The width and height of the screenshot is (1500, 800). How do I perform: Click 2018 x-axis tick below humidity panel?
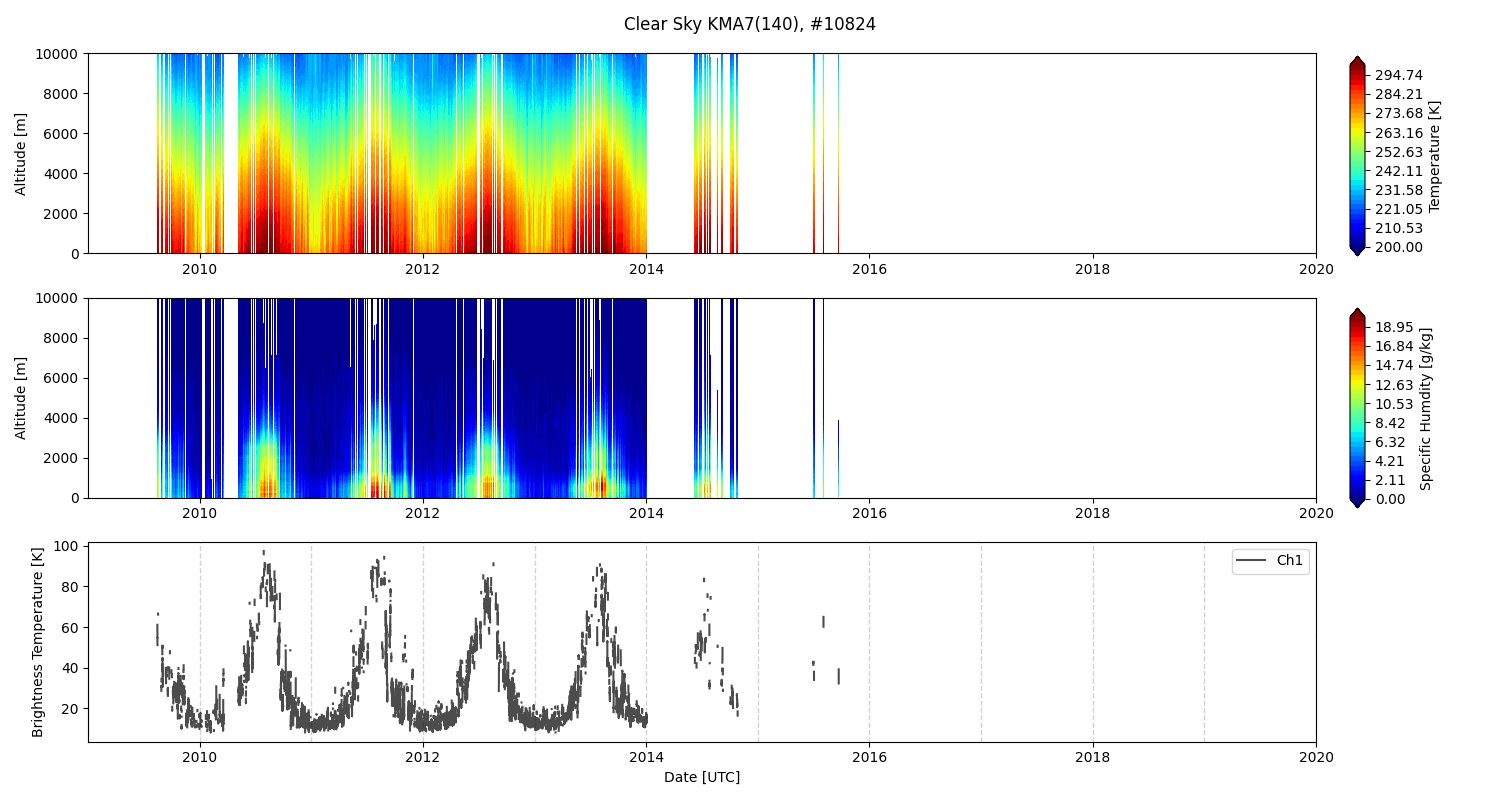(1093, 514)
